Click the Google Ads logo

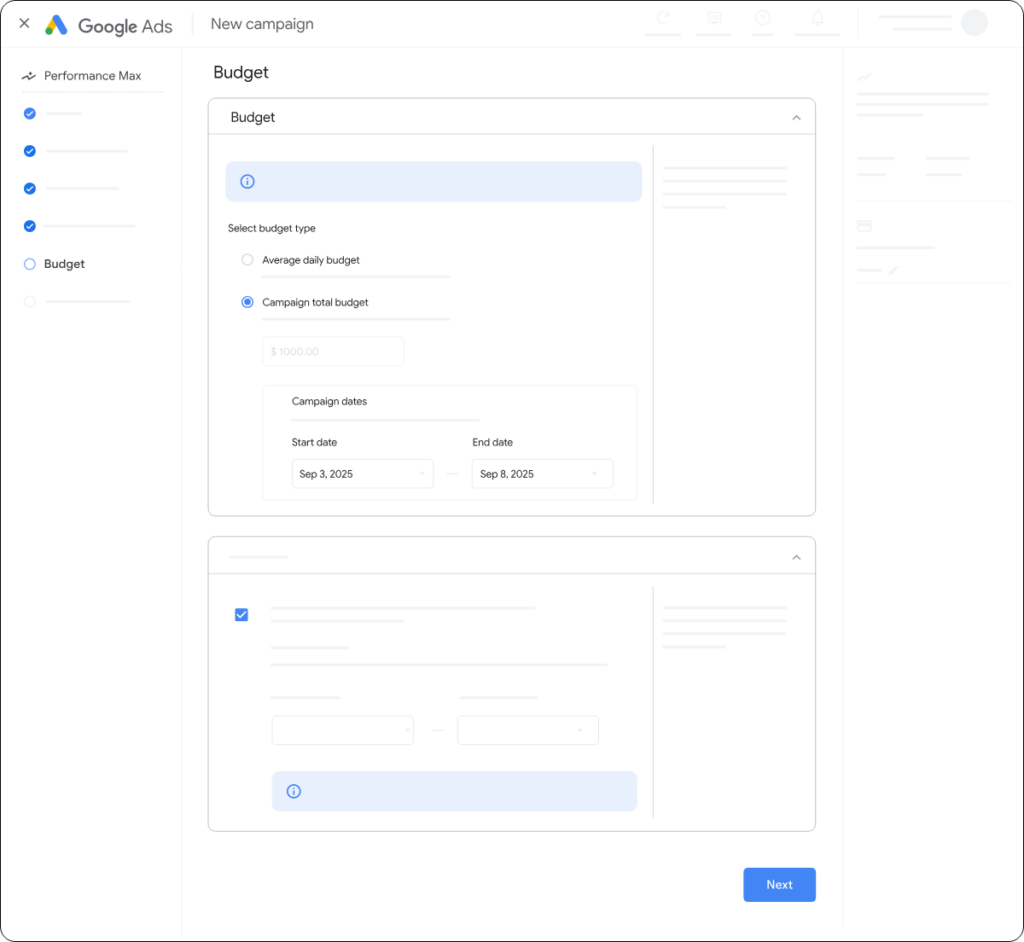click(109, 25)
